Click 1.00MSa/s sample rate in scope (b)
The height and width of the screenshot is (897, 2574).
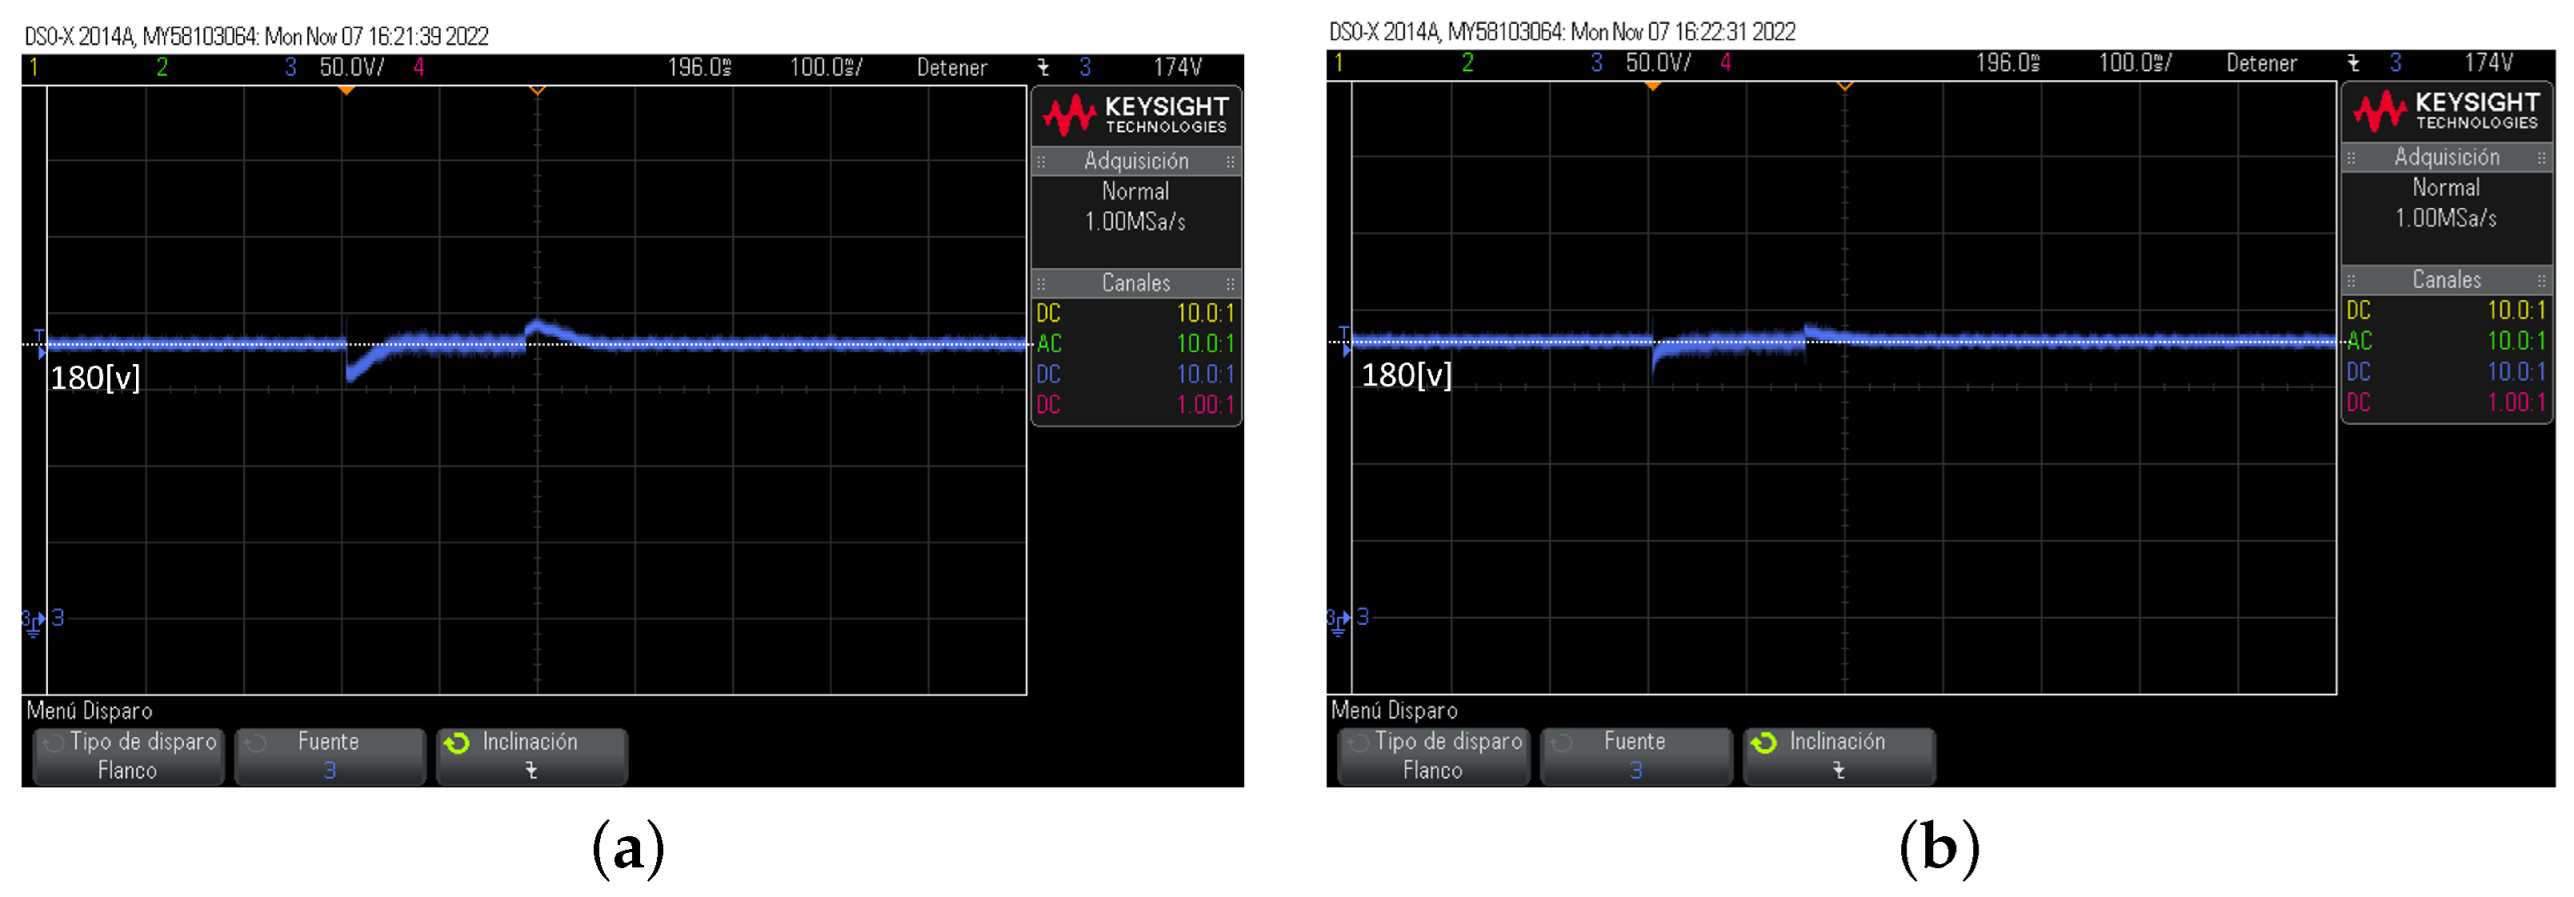coord(2446,218)
